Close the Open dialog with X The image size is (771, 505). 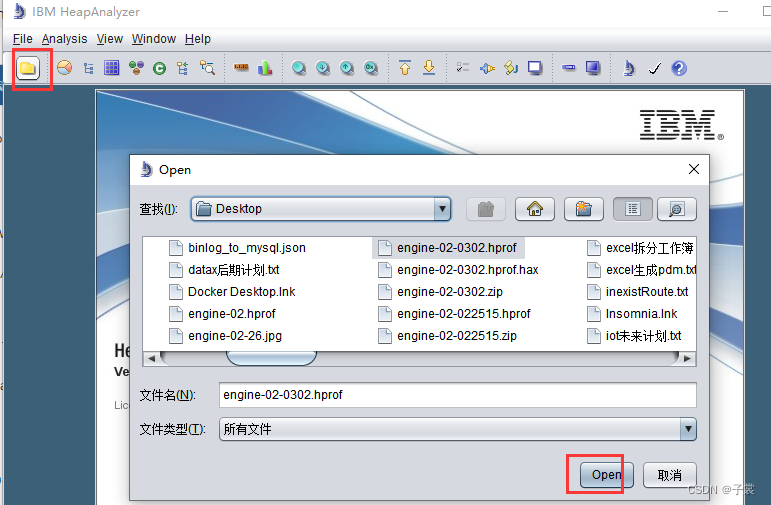pyautogui.click(x=694, y=169)
